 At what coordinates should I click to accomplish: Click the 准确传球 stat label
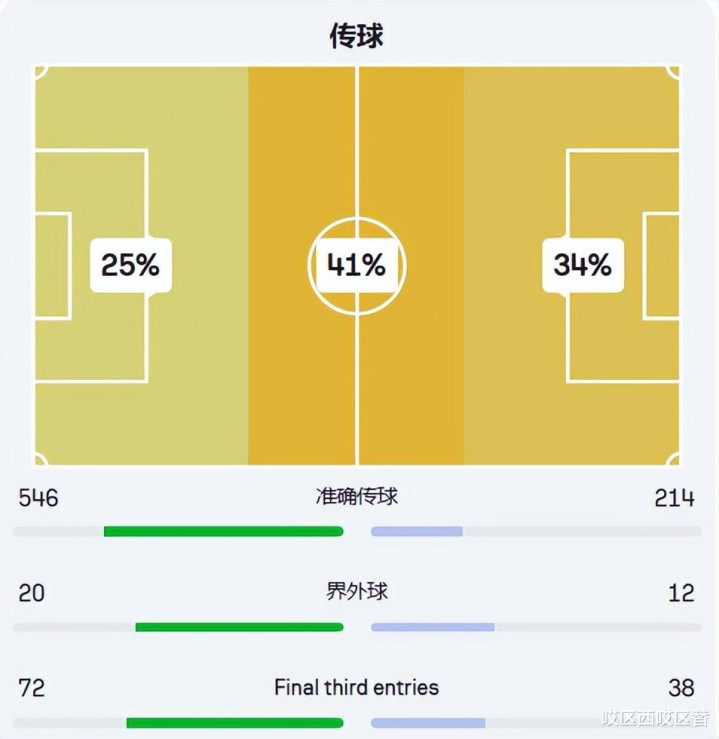357,497
